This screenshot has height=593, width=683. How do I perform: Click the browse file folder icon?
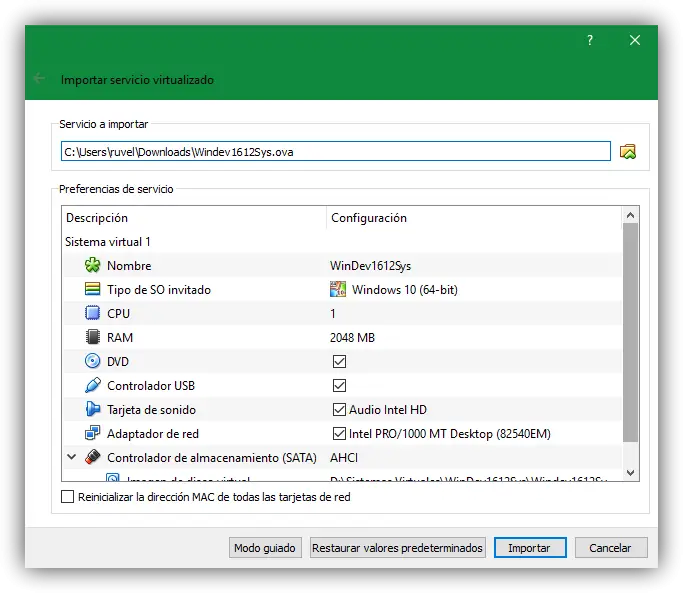coord(628,152)
